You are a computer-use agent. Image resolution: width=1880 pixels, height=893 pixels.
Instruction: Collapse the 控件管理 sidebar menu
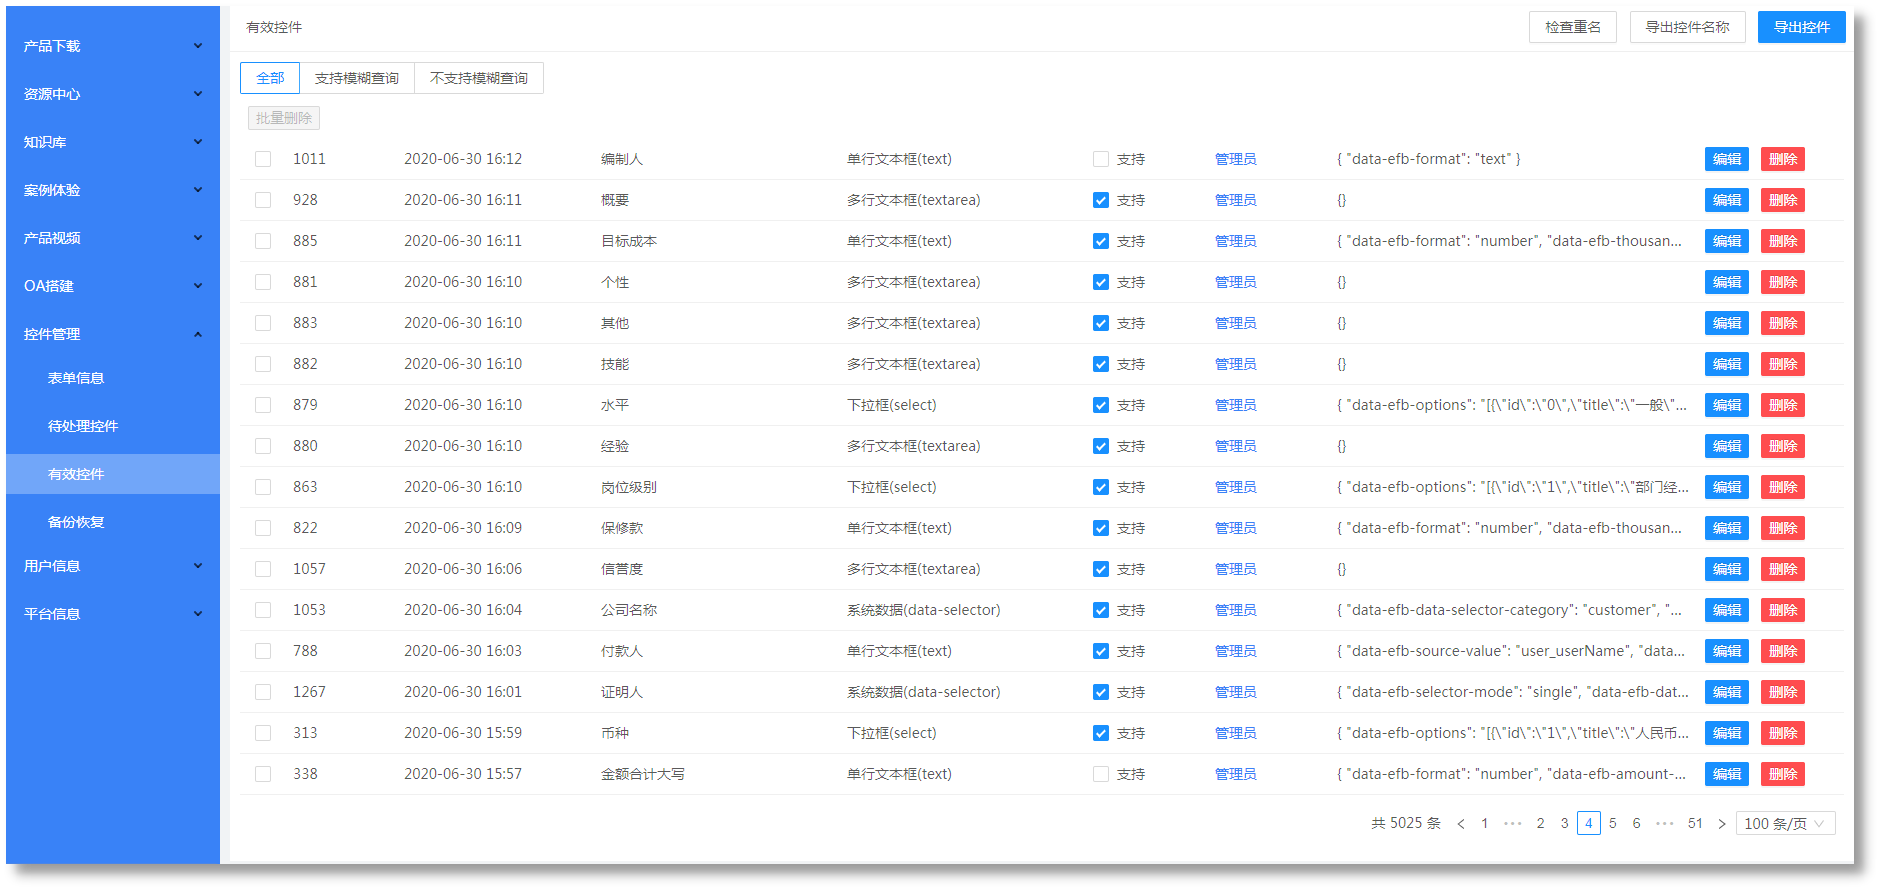pyautogui.click(x=112, y=334)
